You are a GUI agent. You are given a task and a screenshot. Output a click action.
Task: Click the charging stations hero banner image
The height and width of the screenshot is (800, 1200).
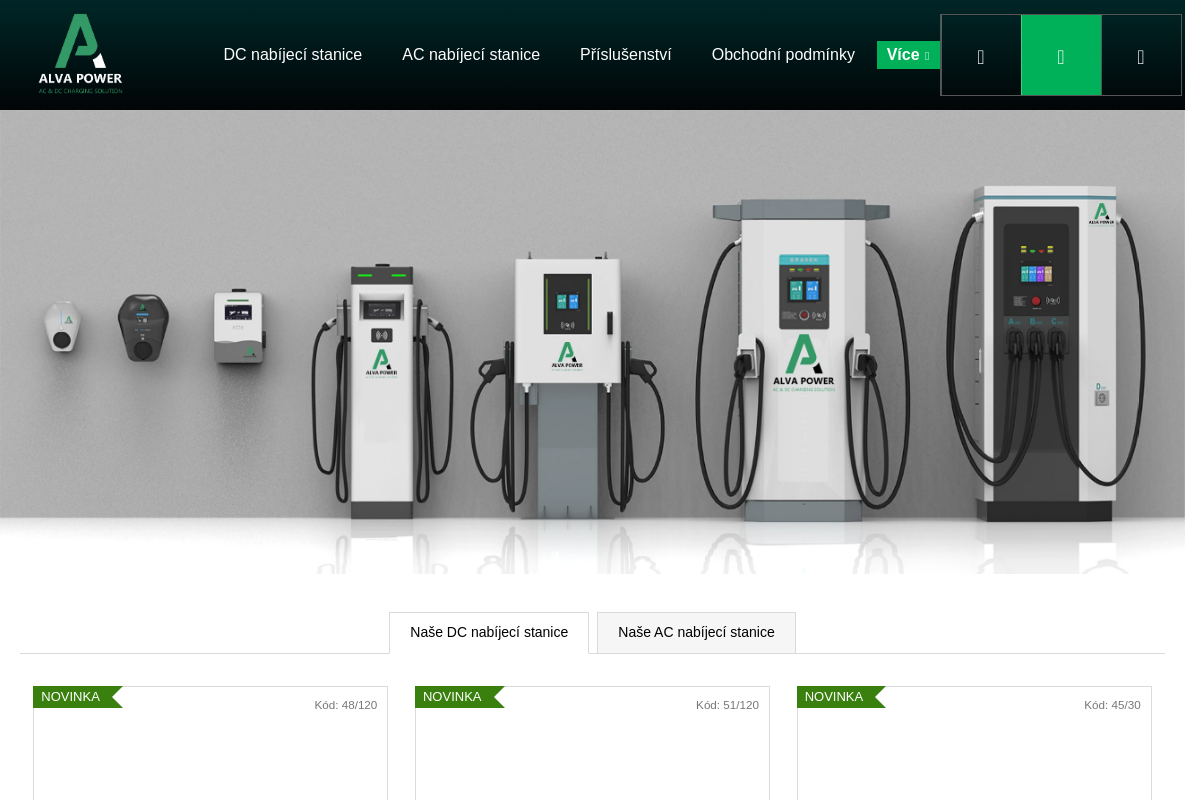pyautogui.click(x=592, y=342)
